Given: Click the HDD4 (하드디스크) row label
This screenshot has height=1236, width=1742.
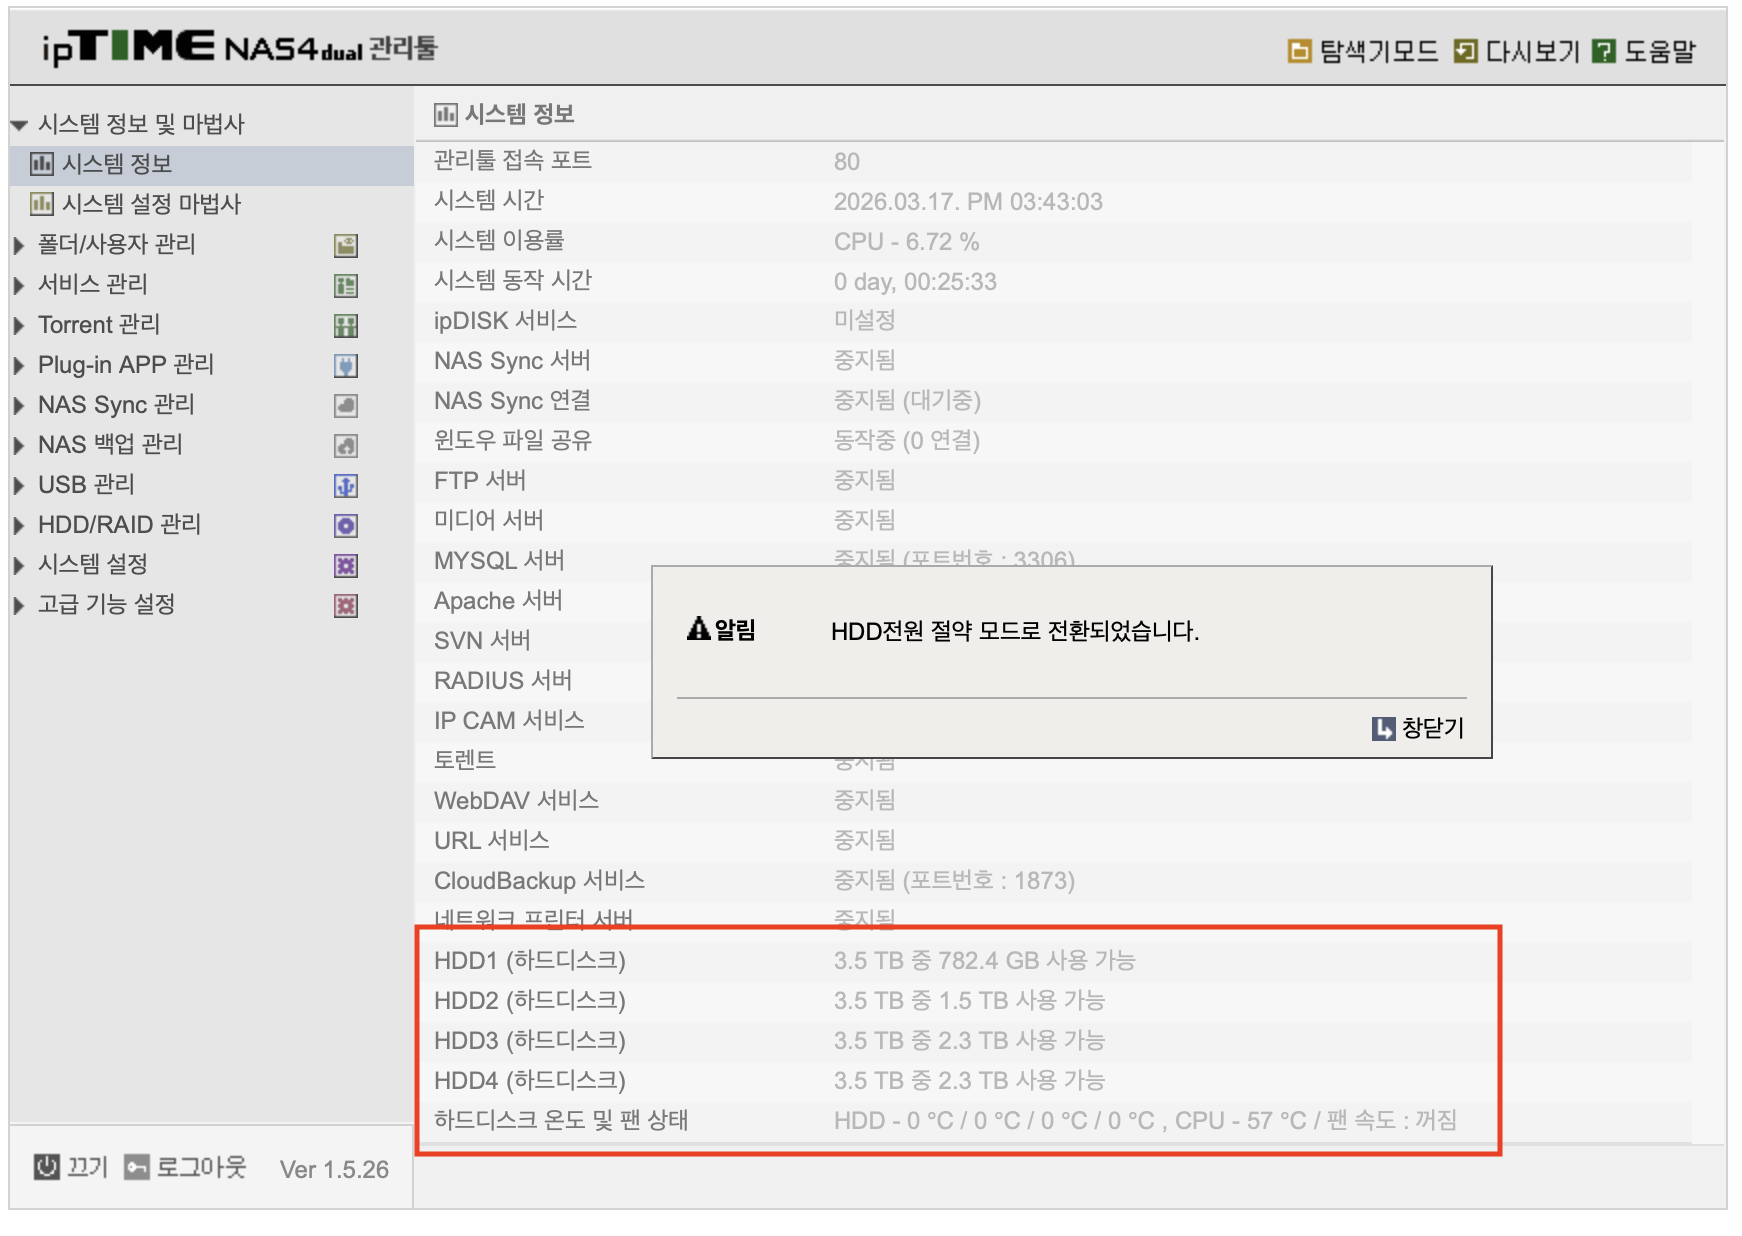Looking at the screenshot, I should tap(530, 1081).
